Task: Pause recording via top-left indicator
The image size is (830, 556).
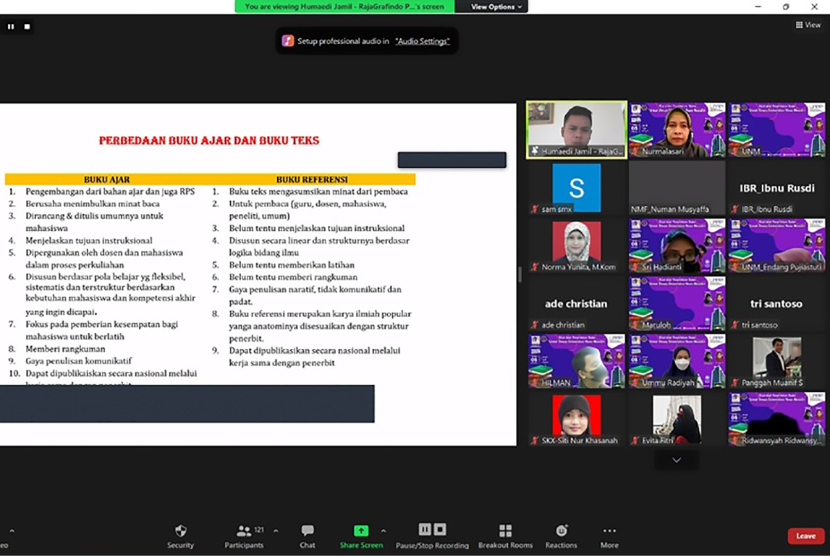Action: coord(12,26)
